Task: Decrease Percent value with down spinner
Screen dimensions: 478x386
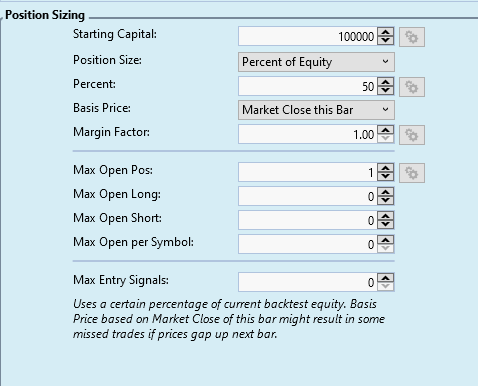Action: click(386, 91)
